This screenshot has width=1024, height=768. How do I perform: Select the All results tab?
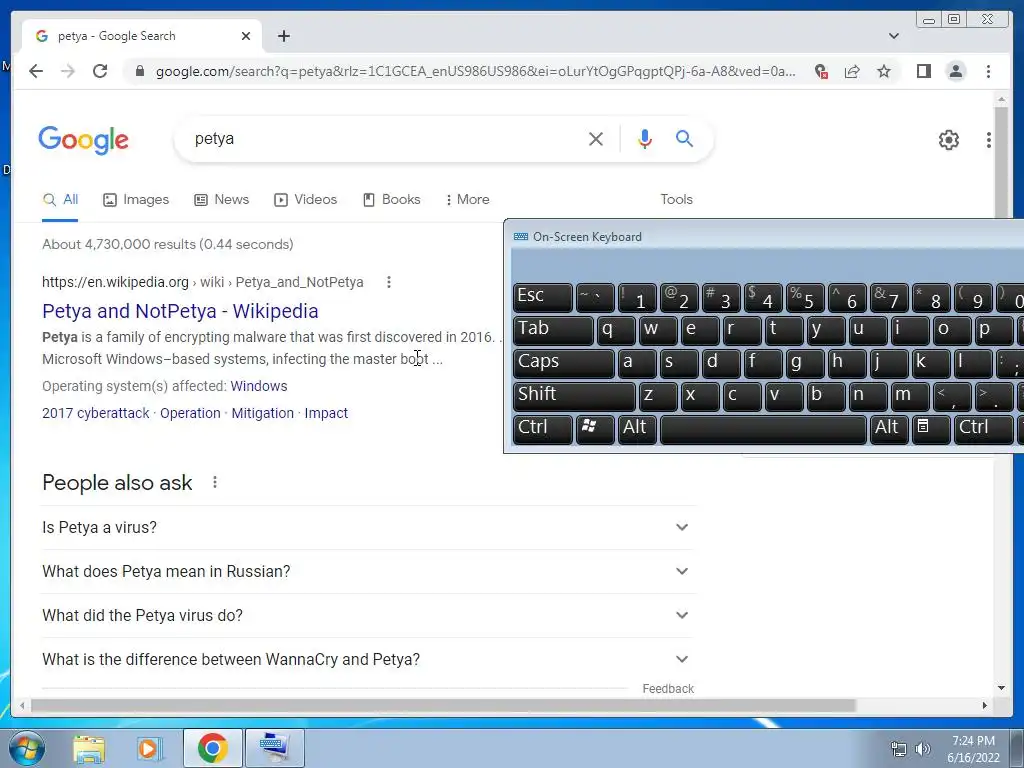pyautogui.click(x=60, y=199)
